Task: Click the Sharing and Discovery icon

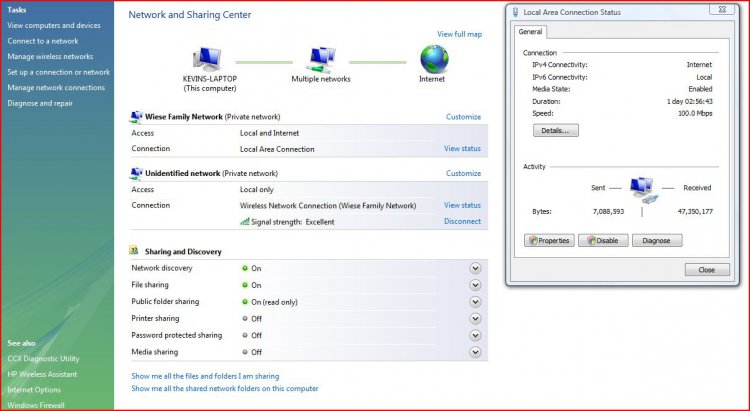Action: 135,251
